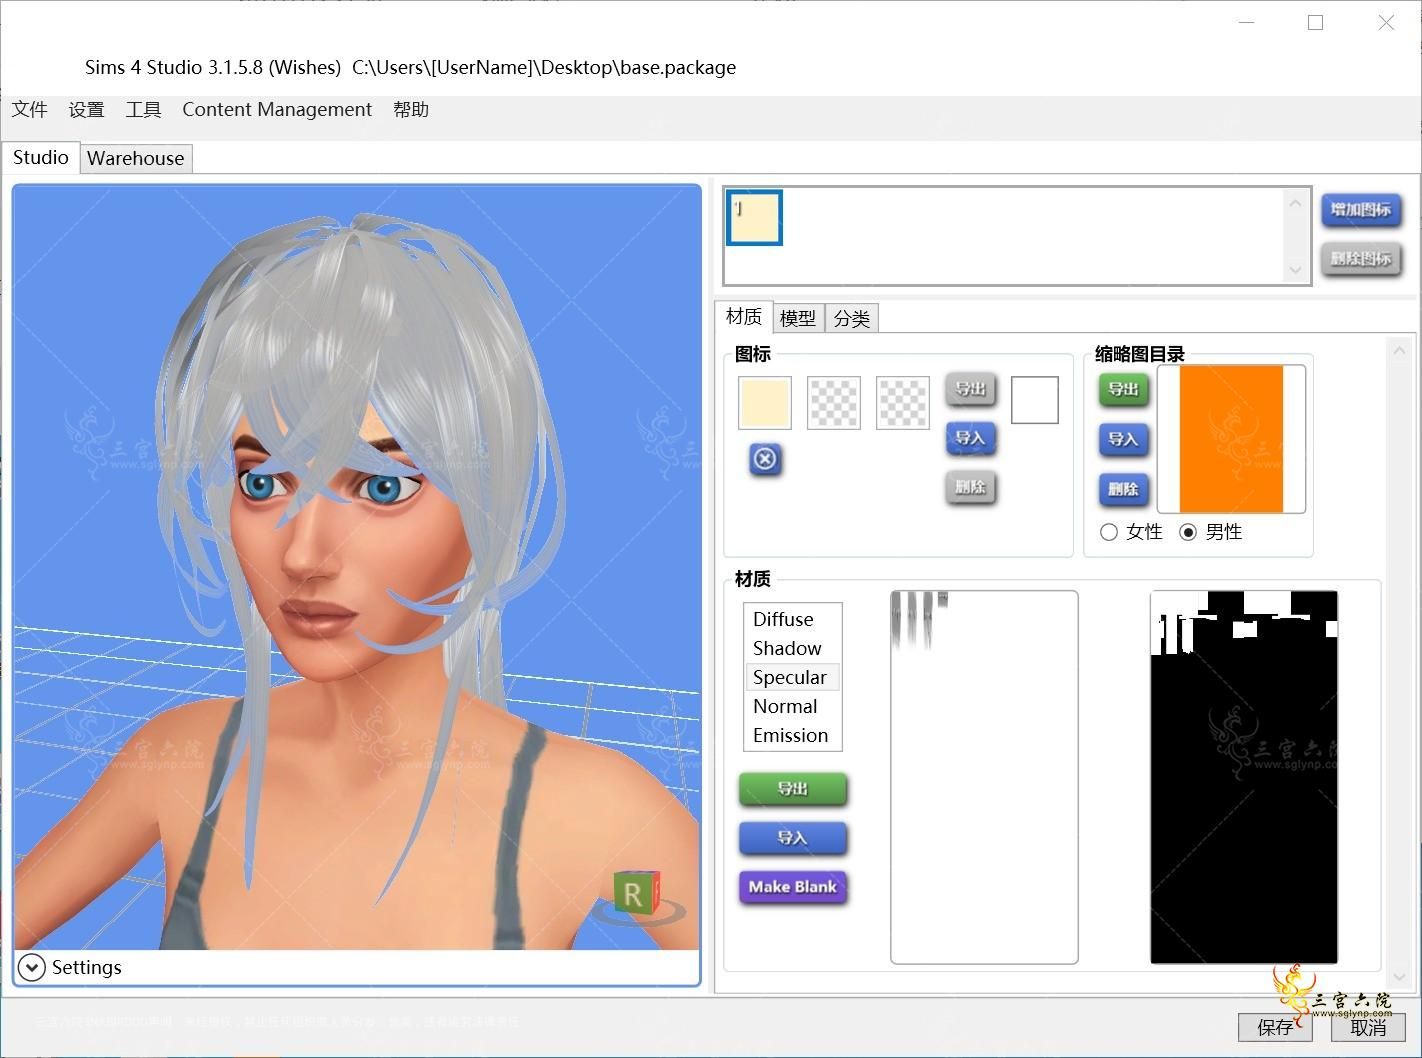Click the swatch list scroll down arrow

1296,269
